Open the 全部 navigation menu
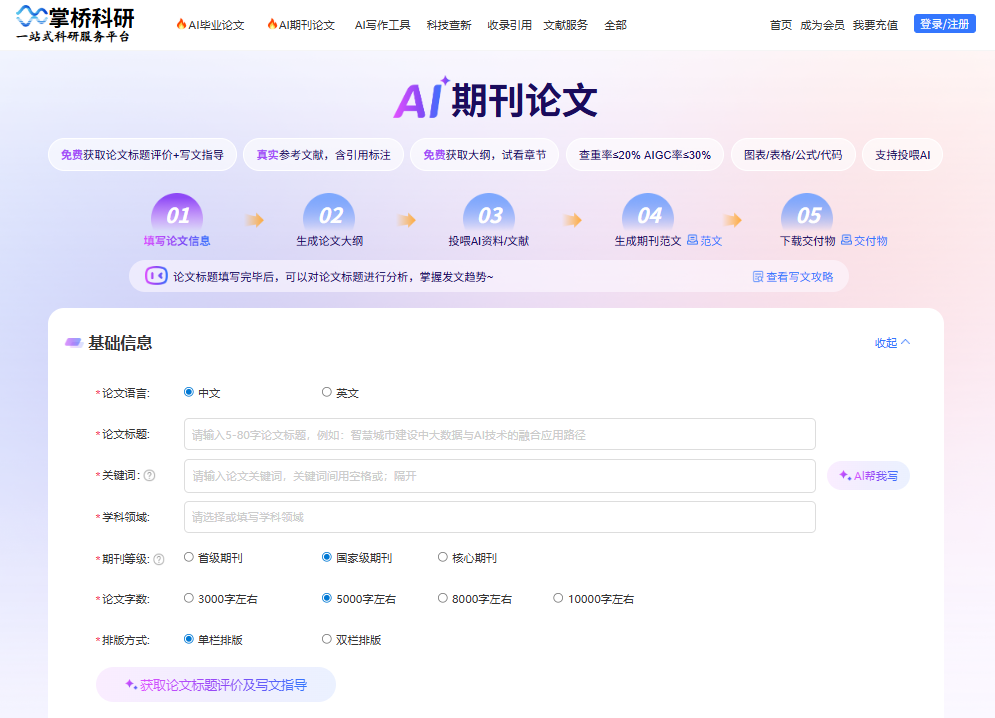Screen dimensions: 995x718 tap(614, 25)
